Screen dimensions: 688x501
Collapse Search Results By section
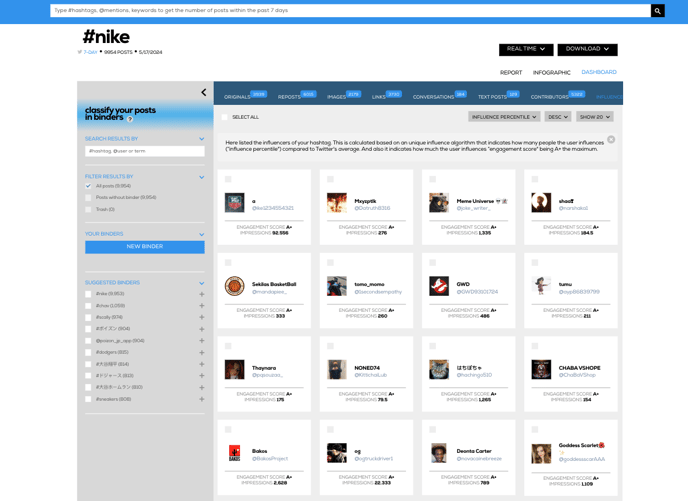202,139
